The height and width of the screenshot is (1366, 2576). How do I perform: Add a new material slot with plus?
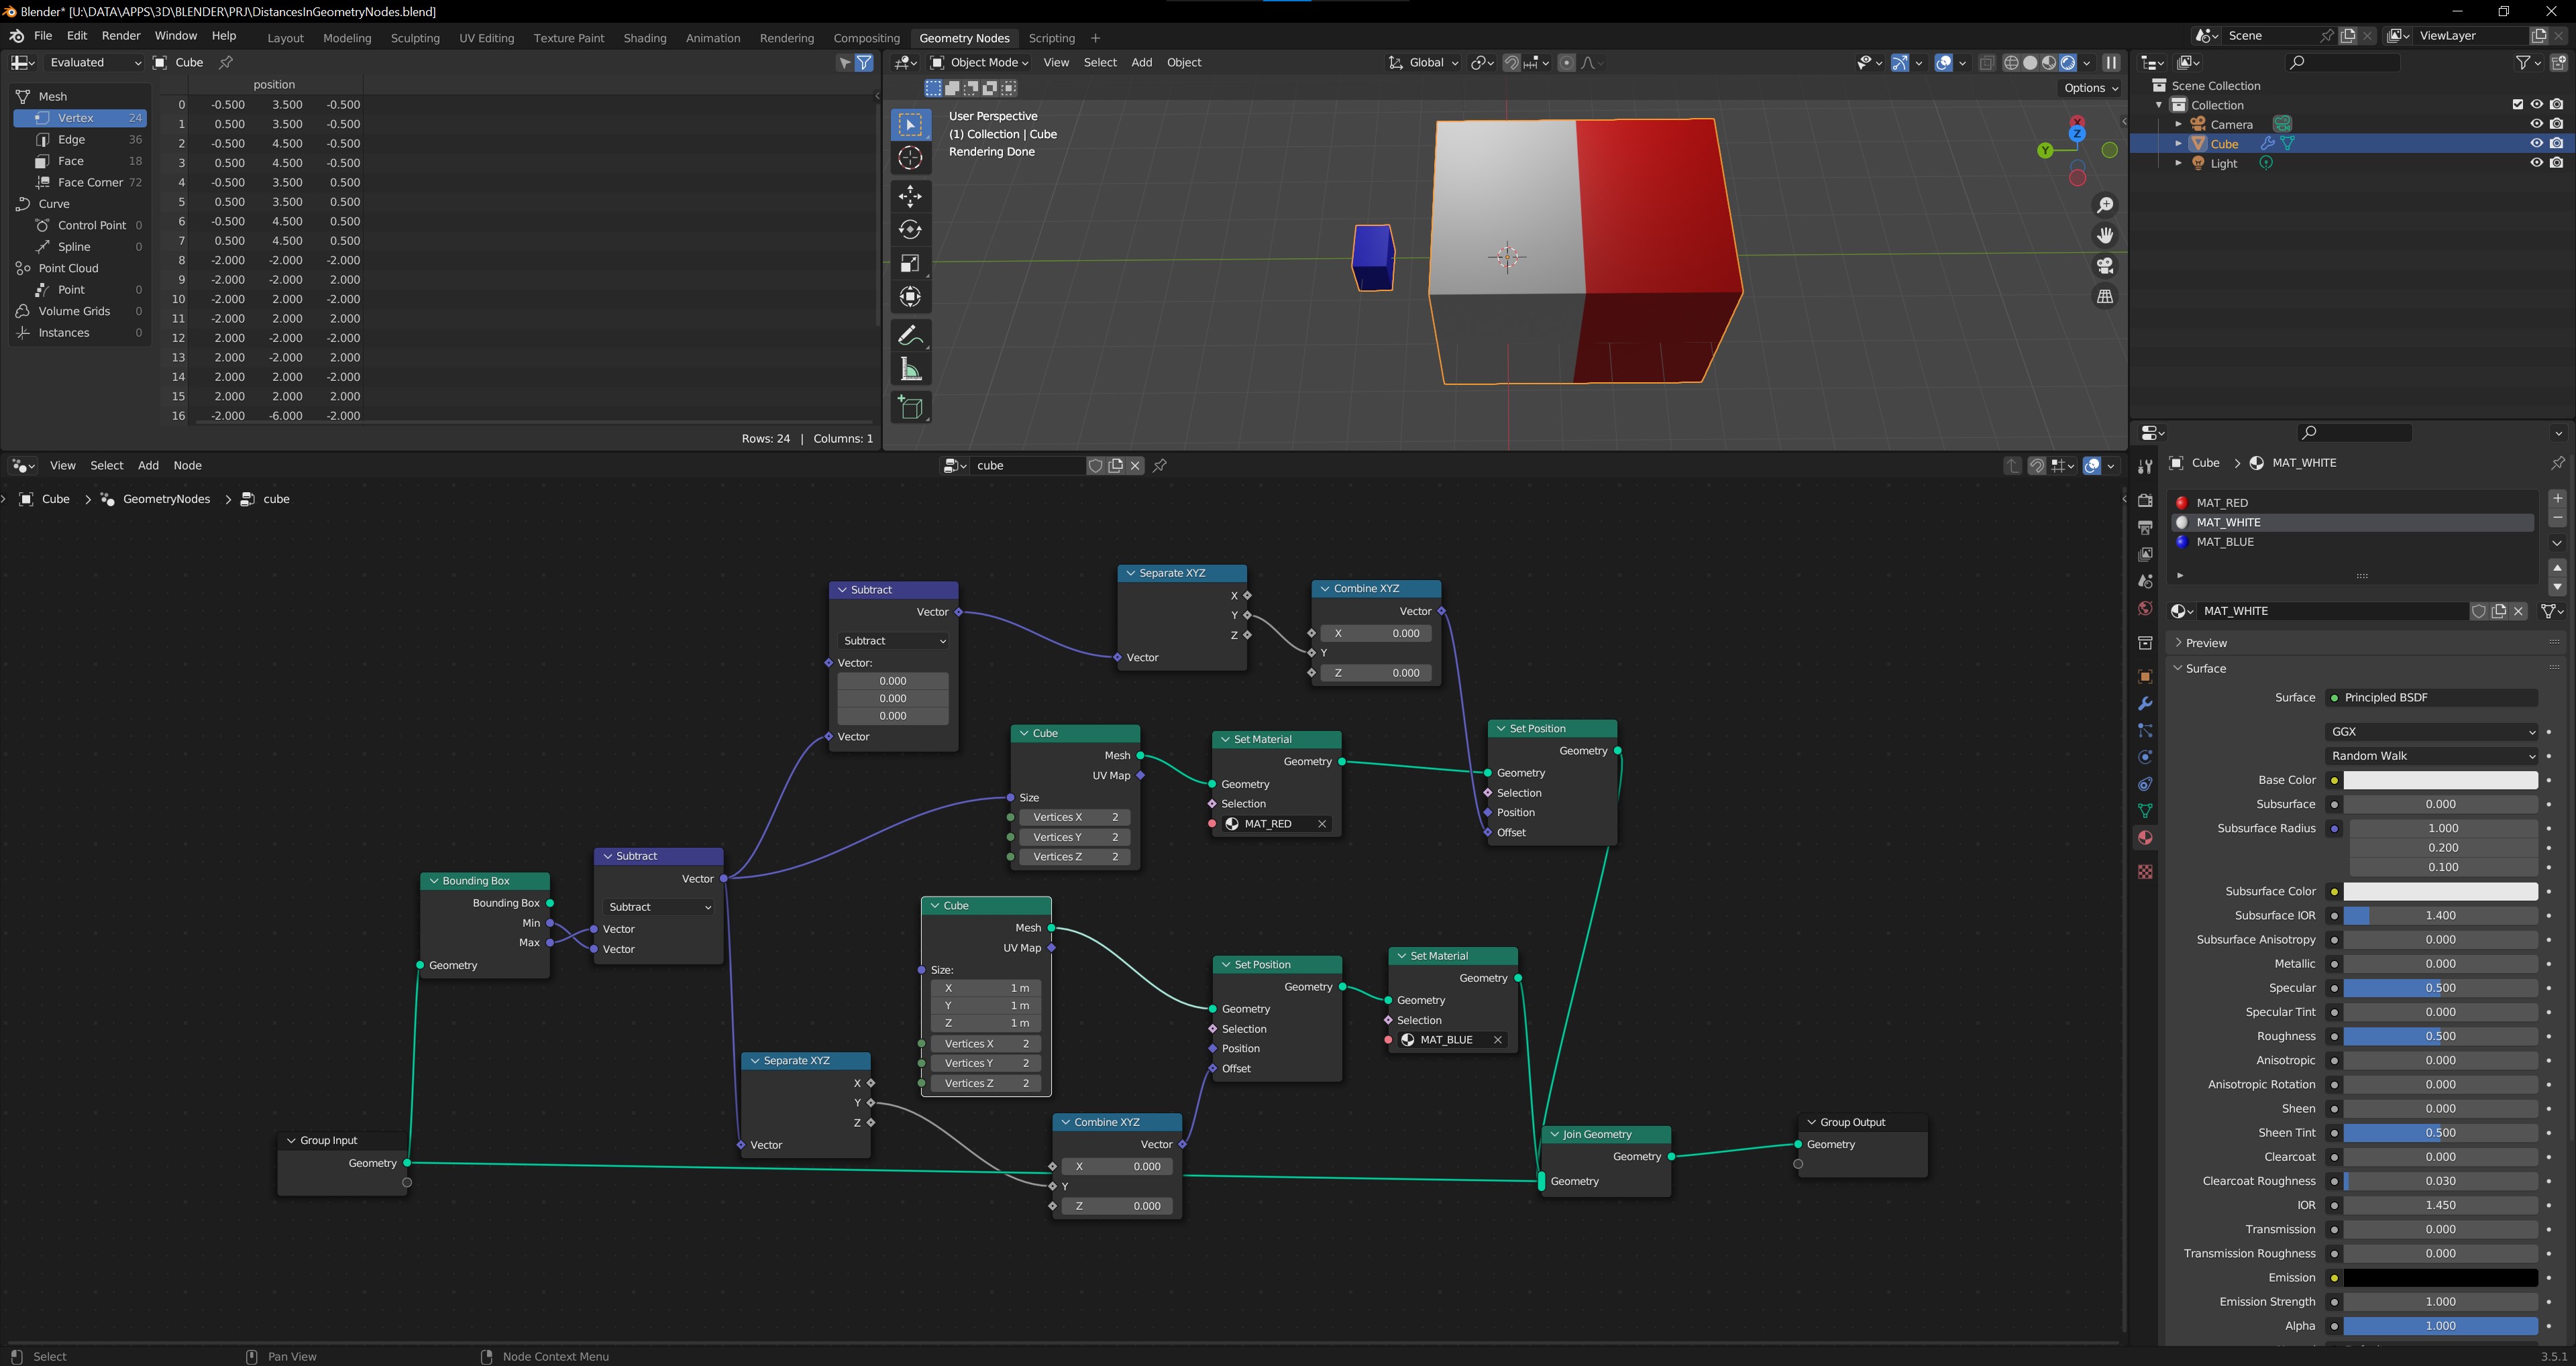coord(2557,499)
